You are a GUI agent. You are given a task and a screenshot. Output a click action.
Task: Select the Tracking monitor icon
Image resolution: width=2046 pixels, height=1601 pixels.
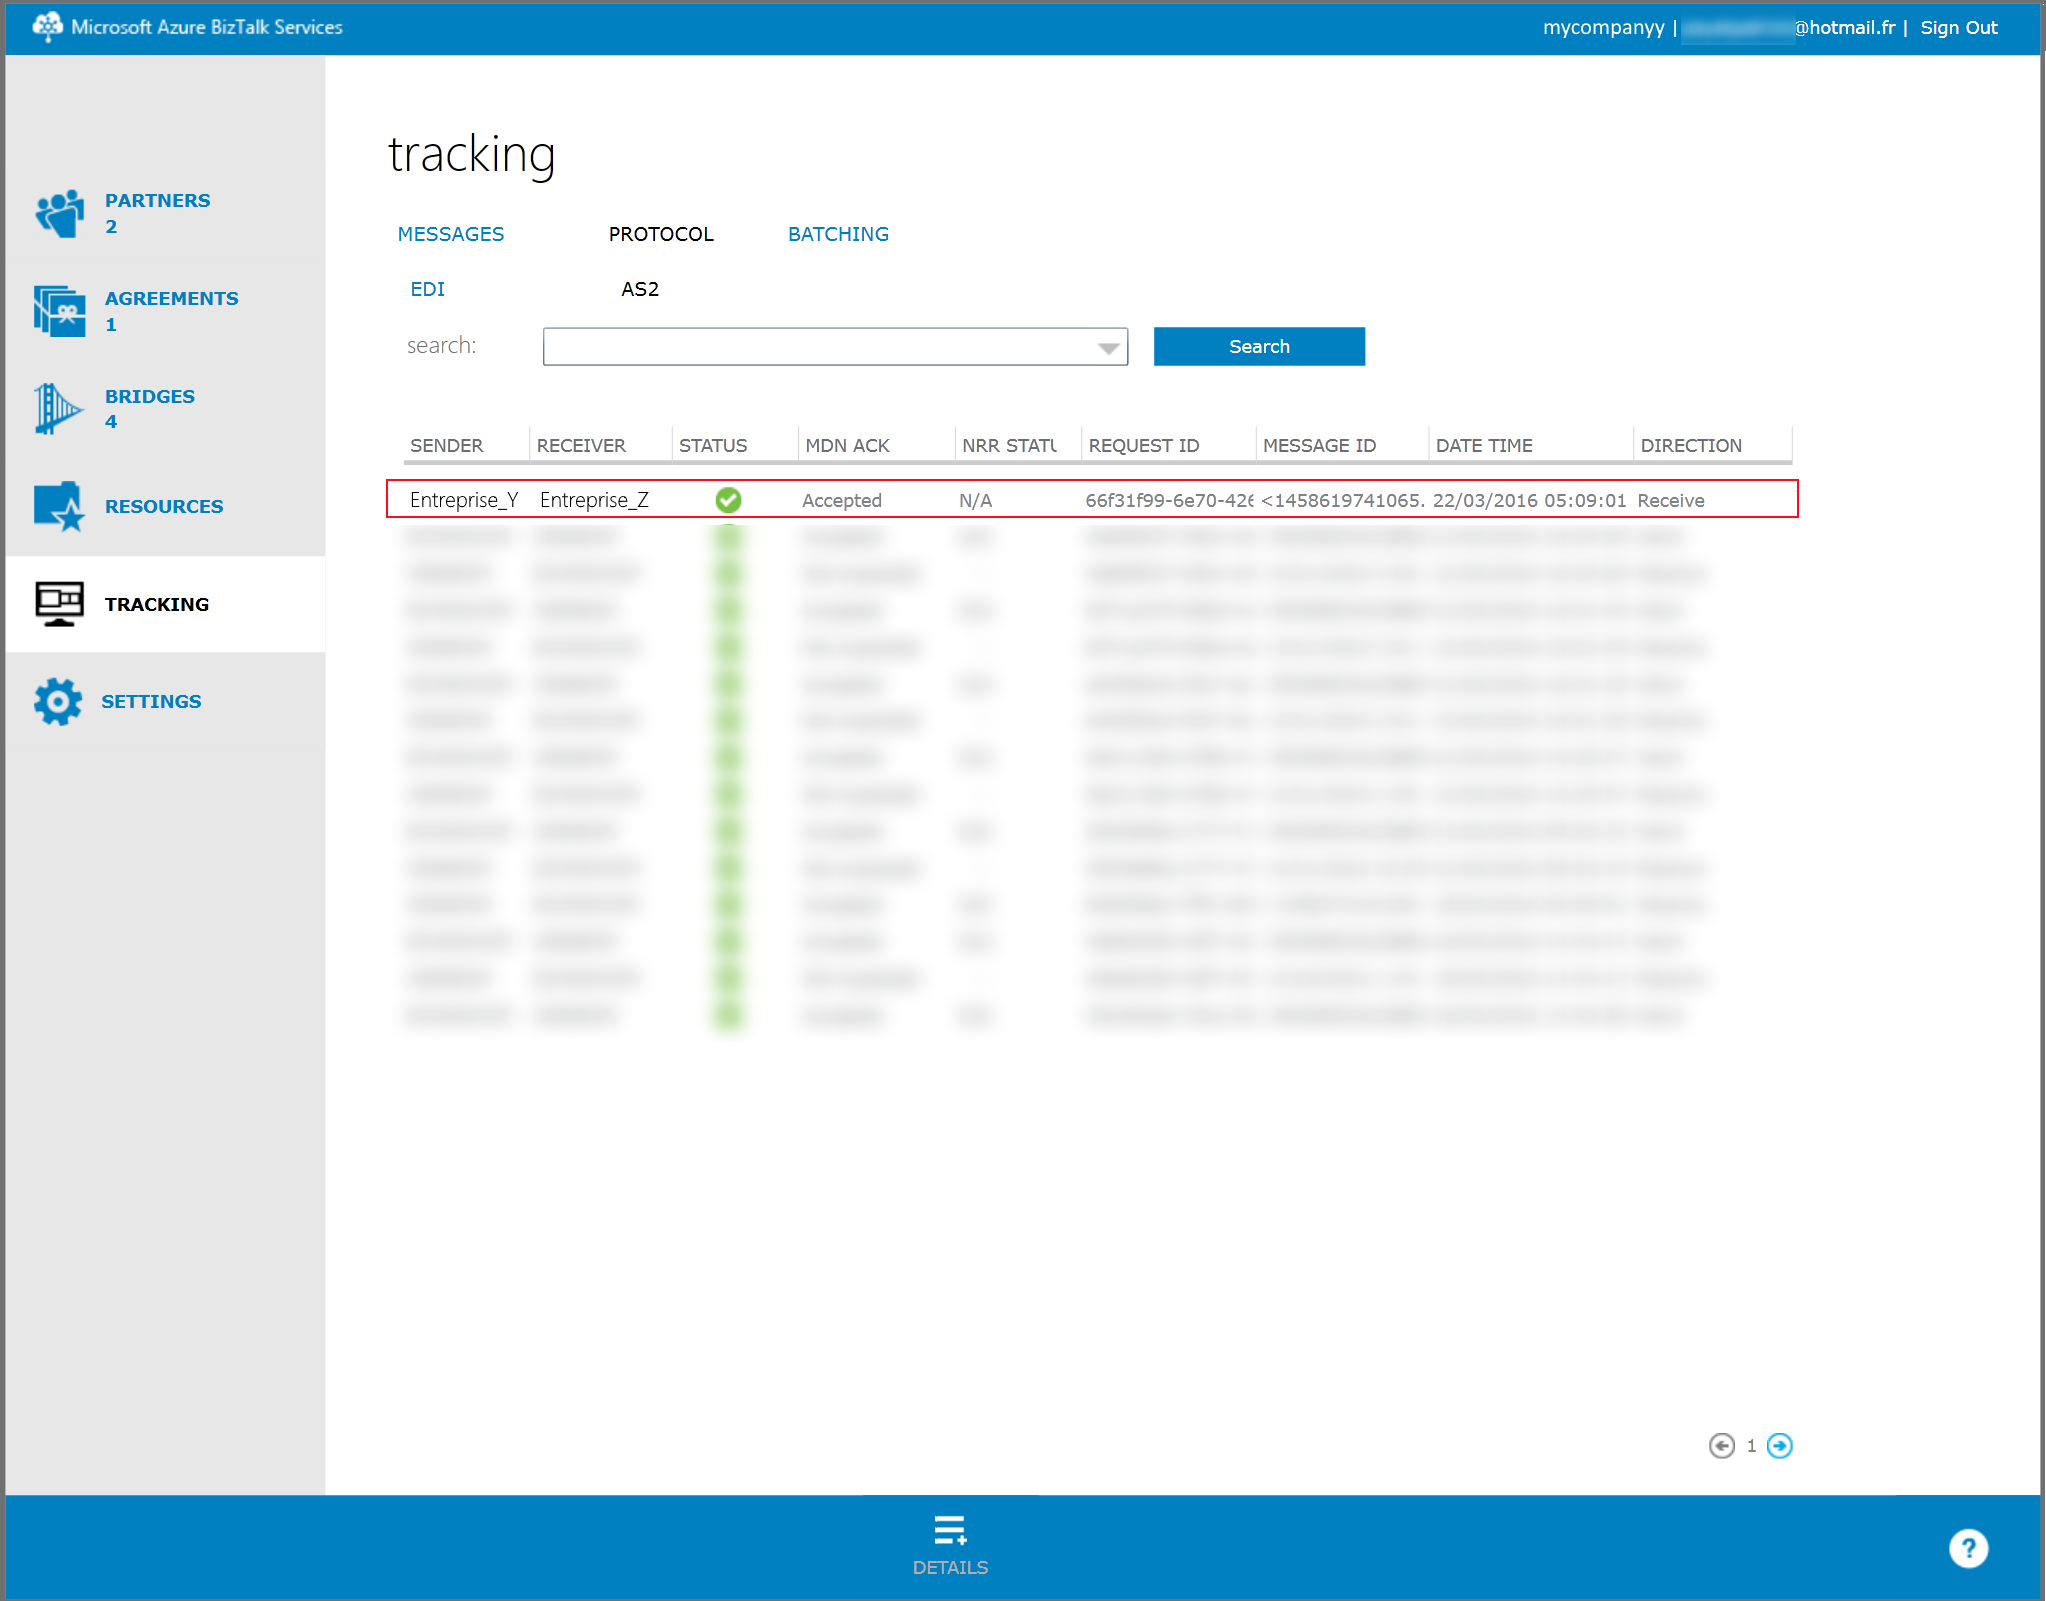click(59, 604)
